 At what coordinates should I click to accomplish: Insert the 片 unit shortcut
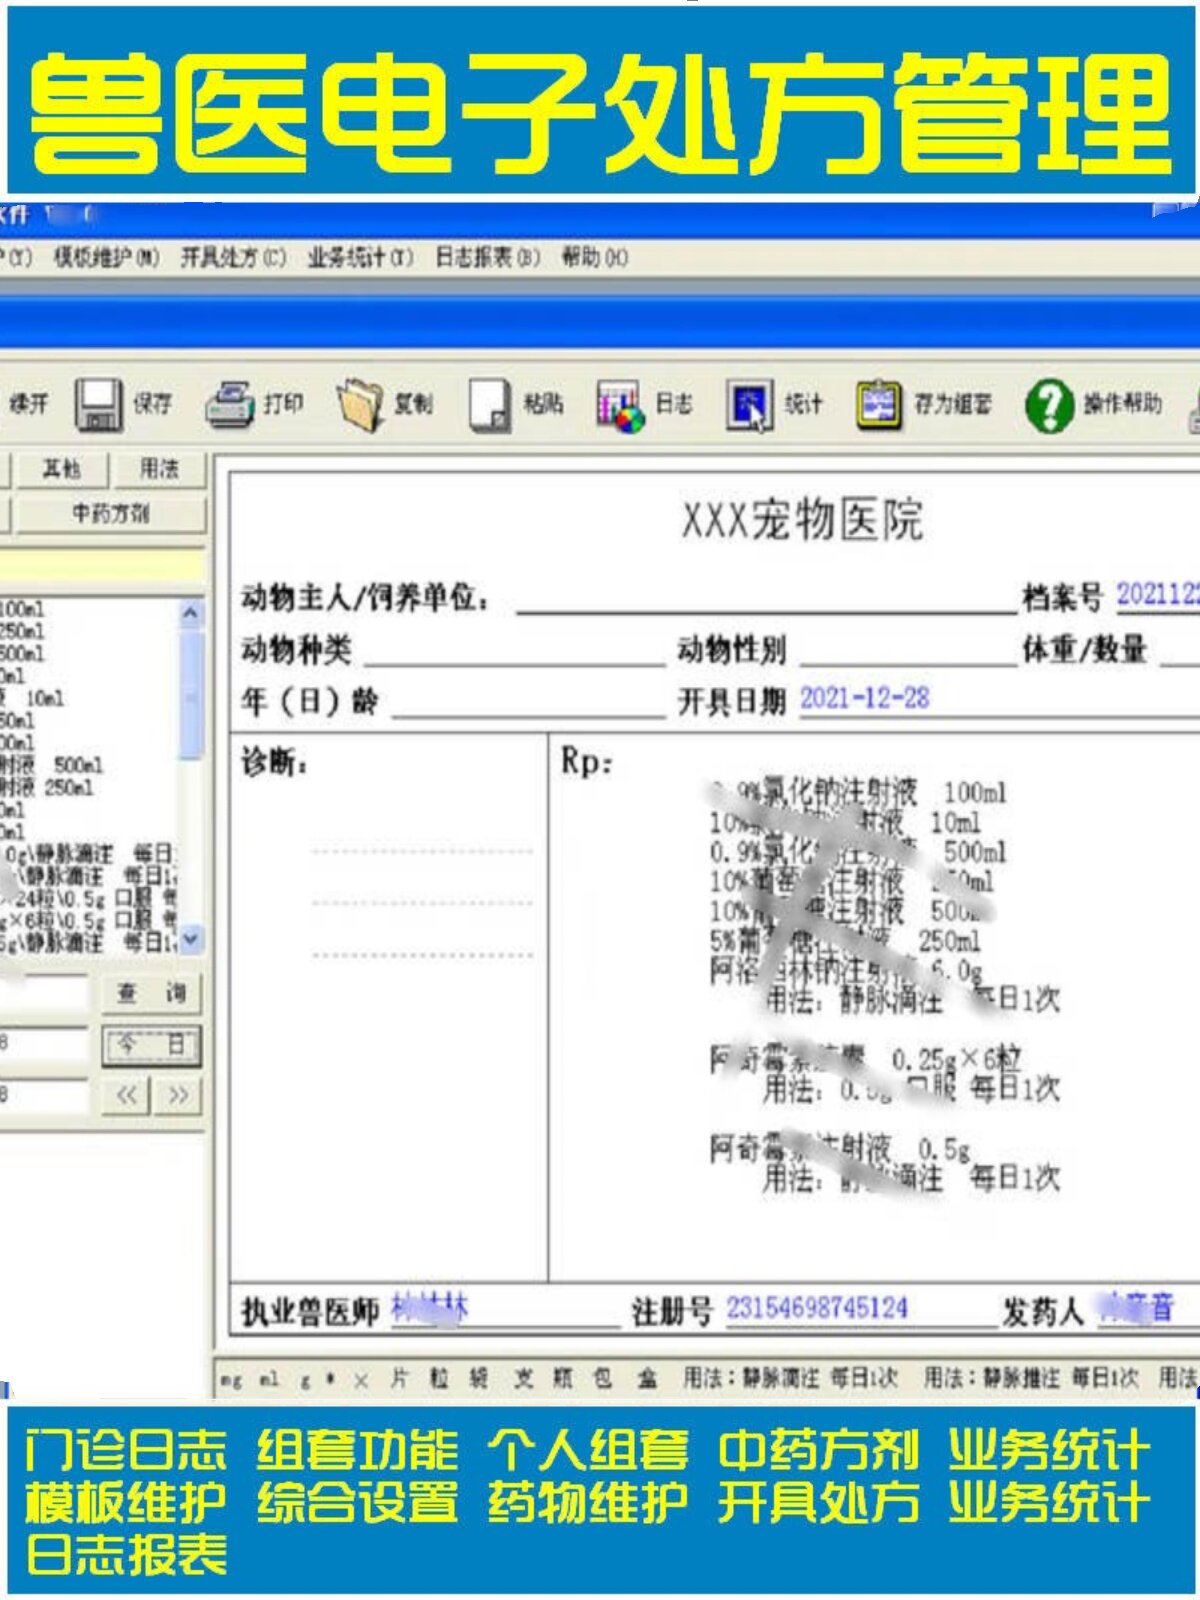pos(399,1379)
